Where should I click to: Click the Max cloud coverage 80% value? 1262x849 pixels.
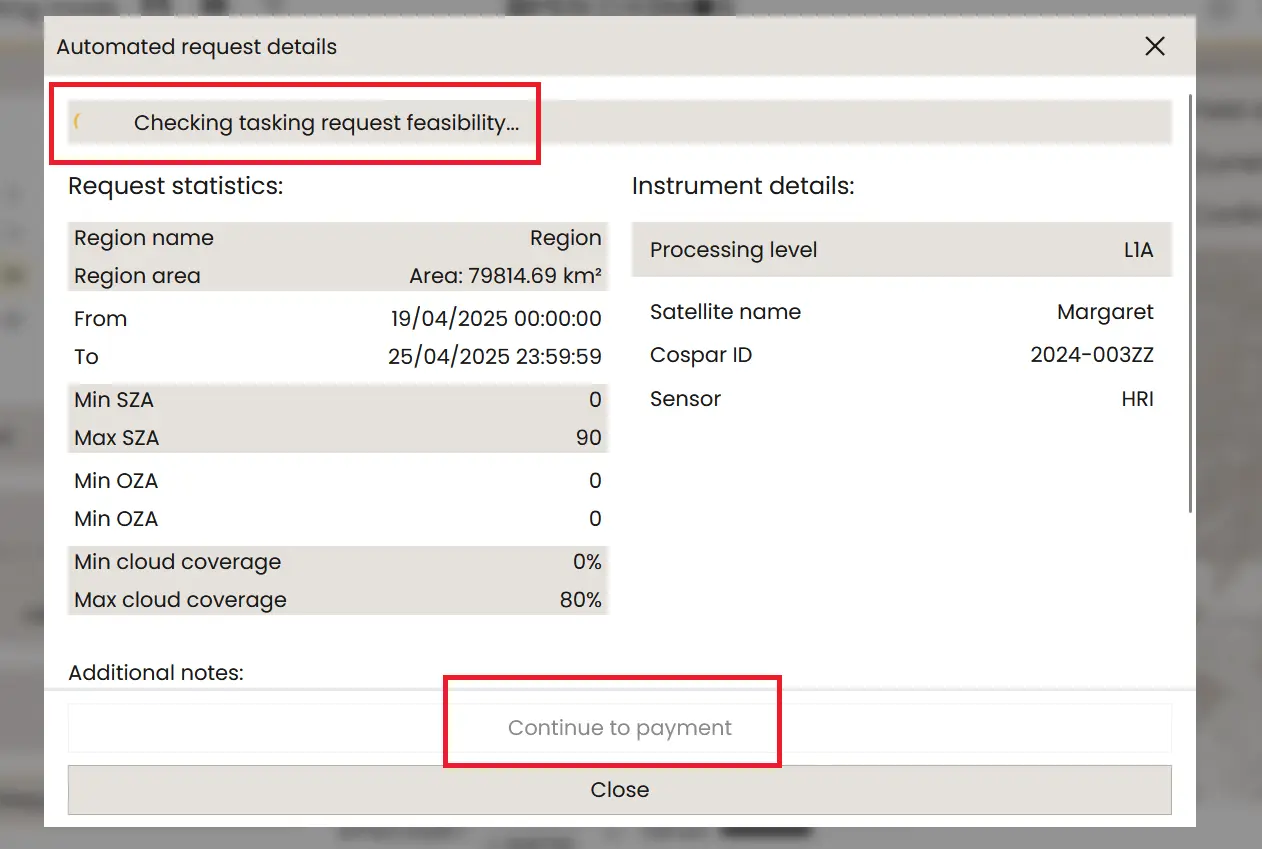(580, 600)
